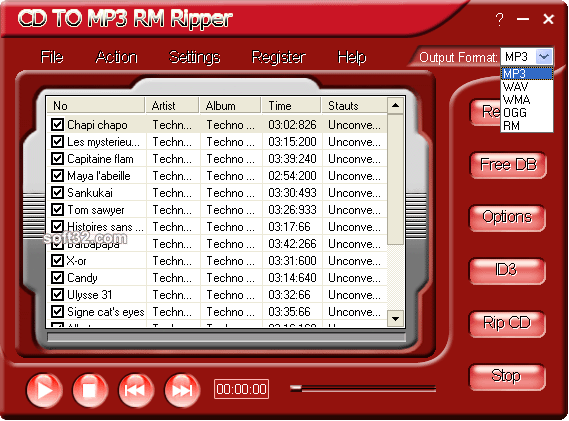Select the track name Candy
Image resolution: width=569 pixels, height=421 pixels.
tap(82, 278)
